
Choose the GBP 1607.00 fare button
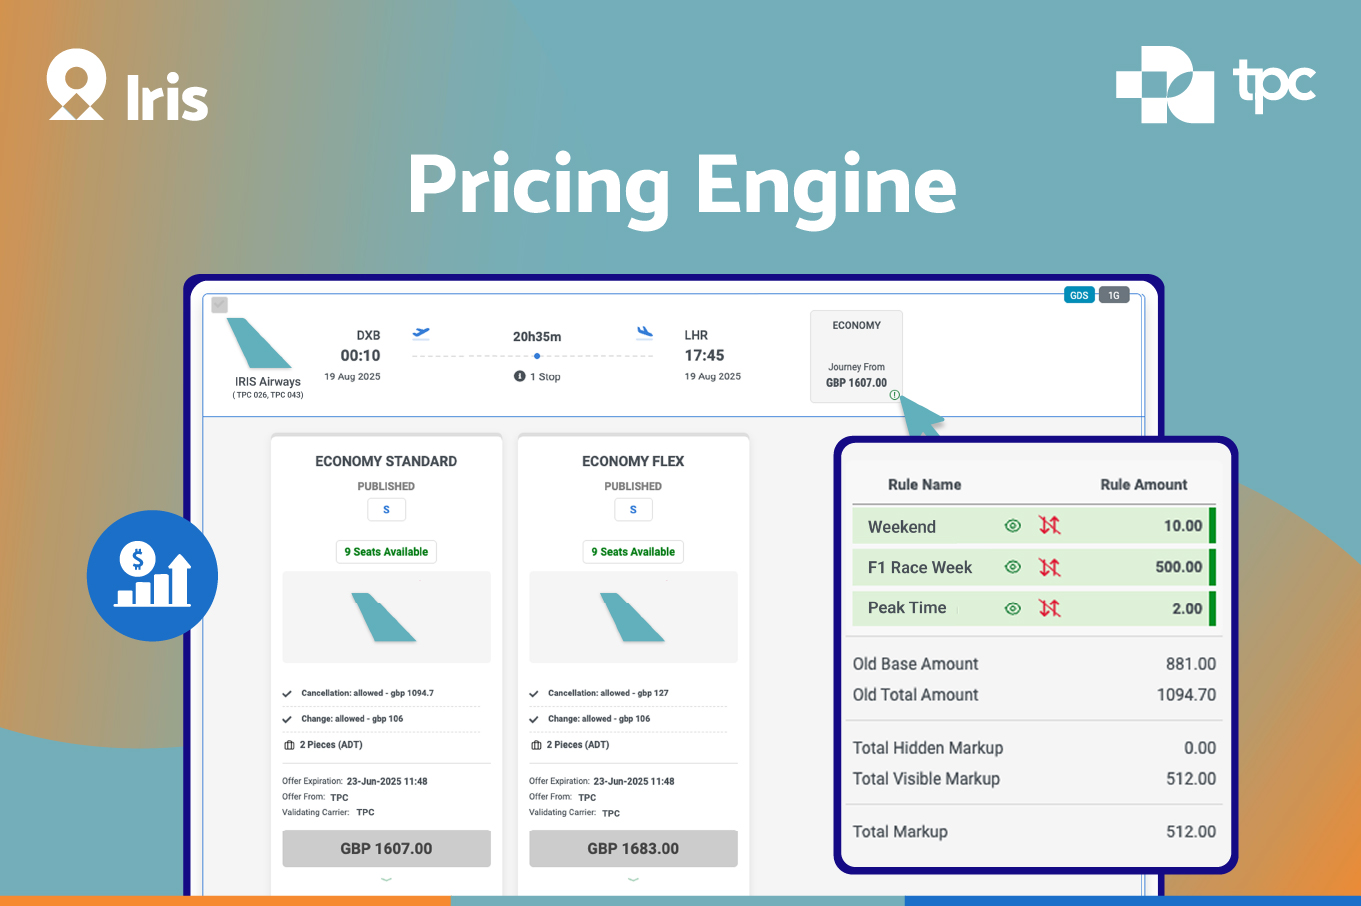point(386,848)
